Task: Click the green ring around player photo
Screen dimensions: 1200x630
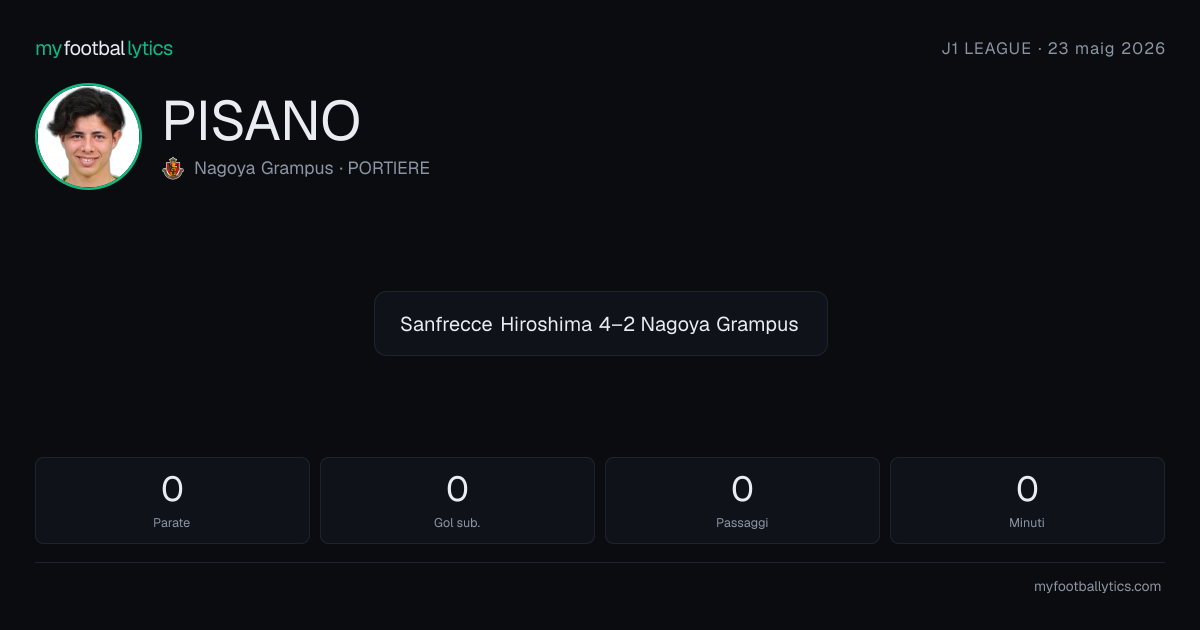Action: pyautogui.click(x=88, y=86)
